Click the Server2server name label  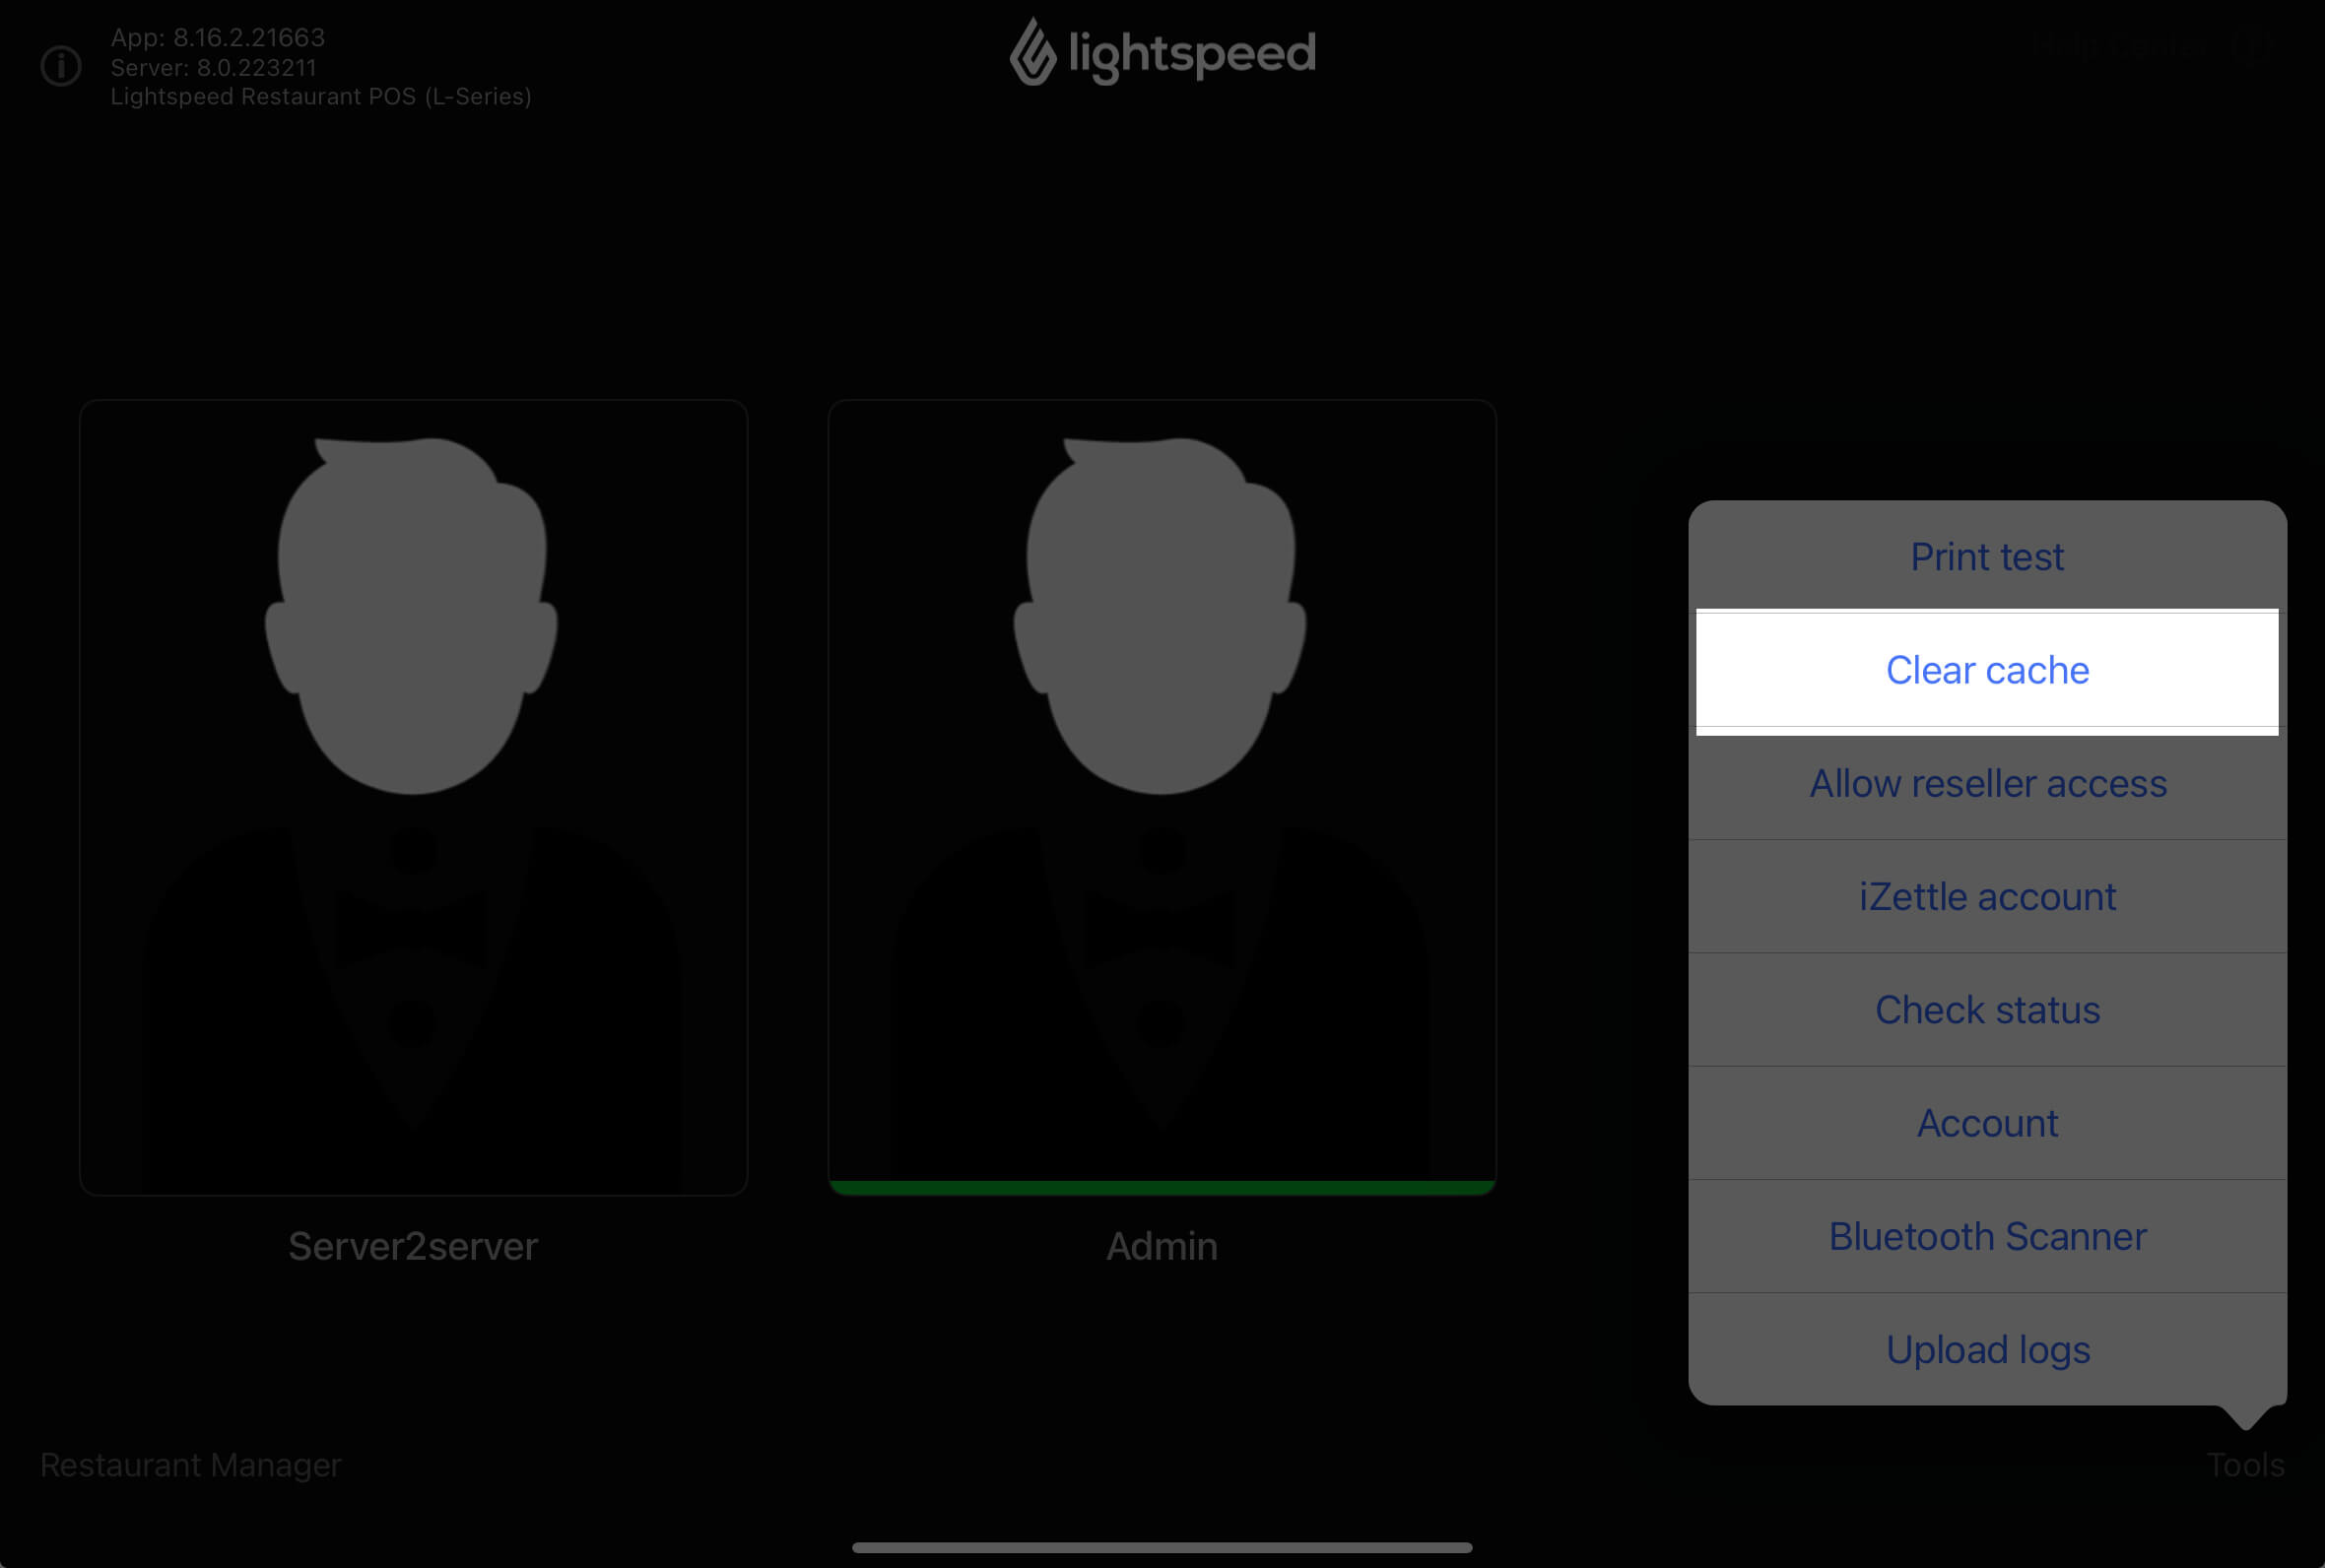pyautogui.click(x=413, y=1246)
